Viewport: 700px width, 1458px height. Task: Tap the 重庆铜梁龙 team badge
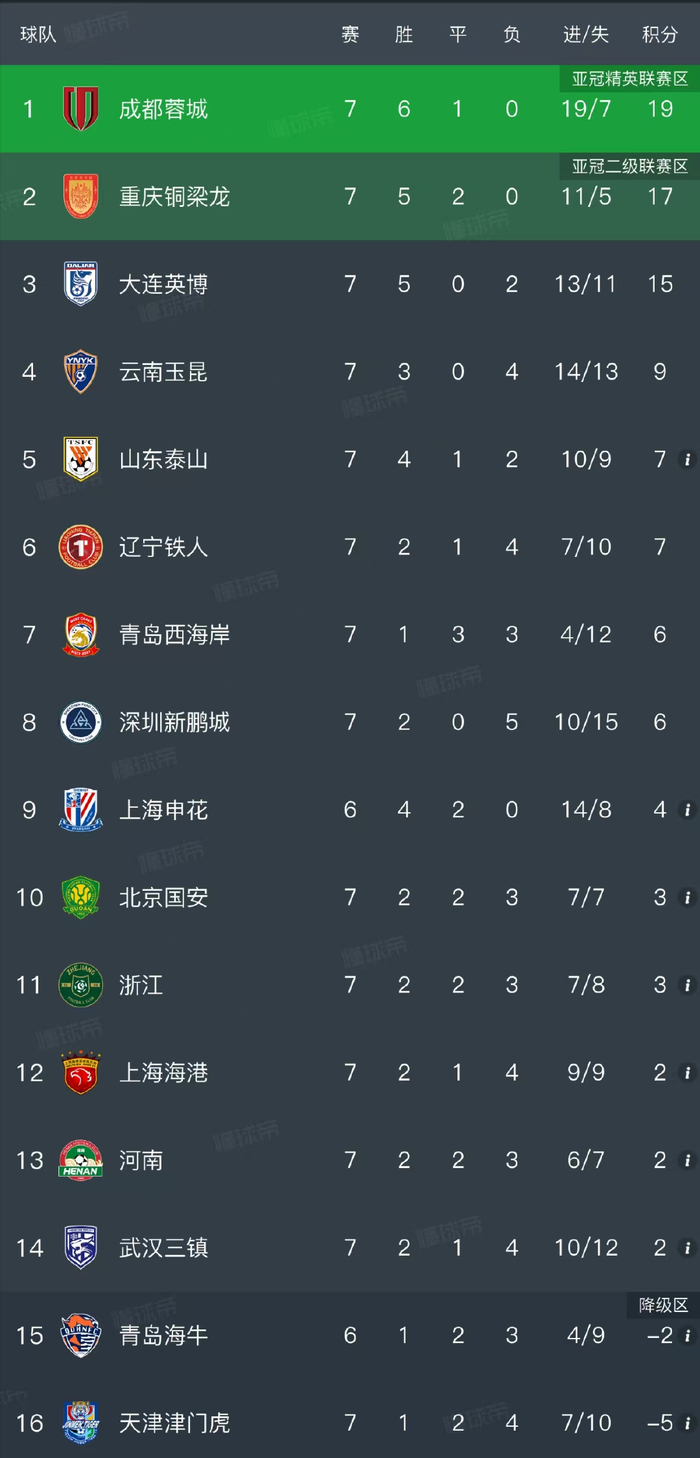[x=80, y=196]
